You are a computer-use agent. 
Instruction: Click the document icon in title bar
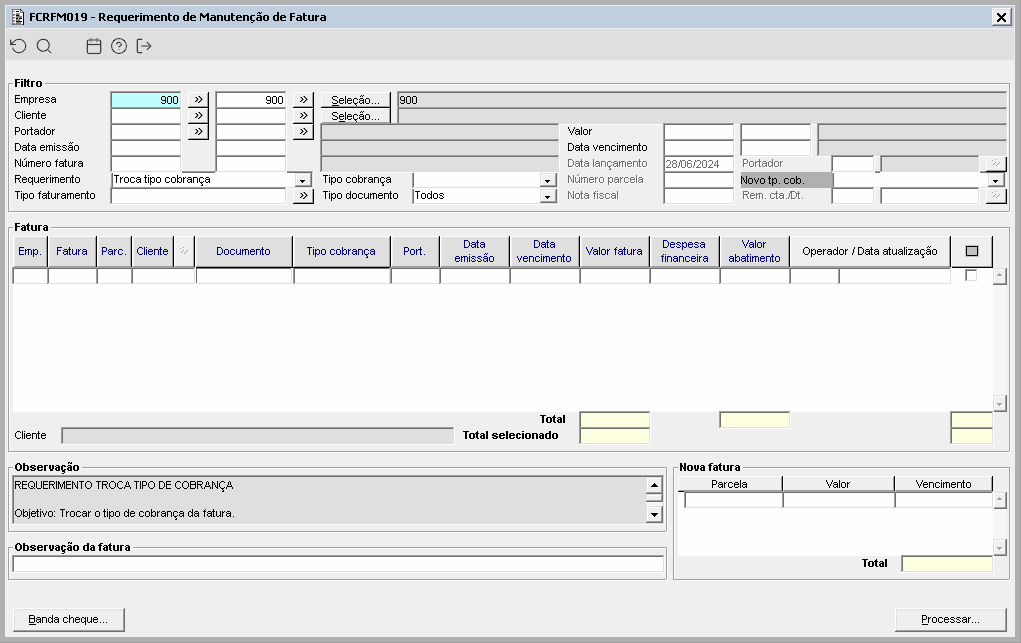pos(18,17)
